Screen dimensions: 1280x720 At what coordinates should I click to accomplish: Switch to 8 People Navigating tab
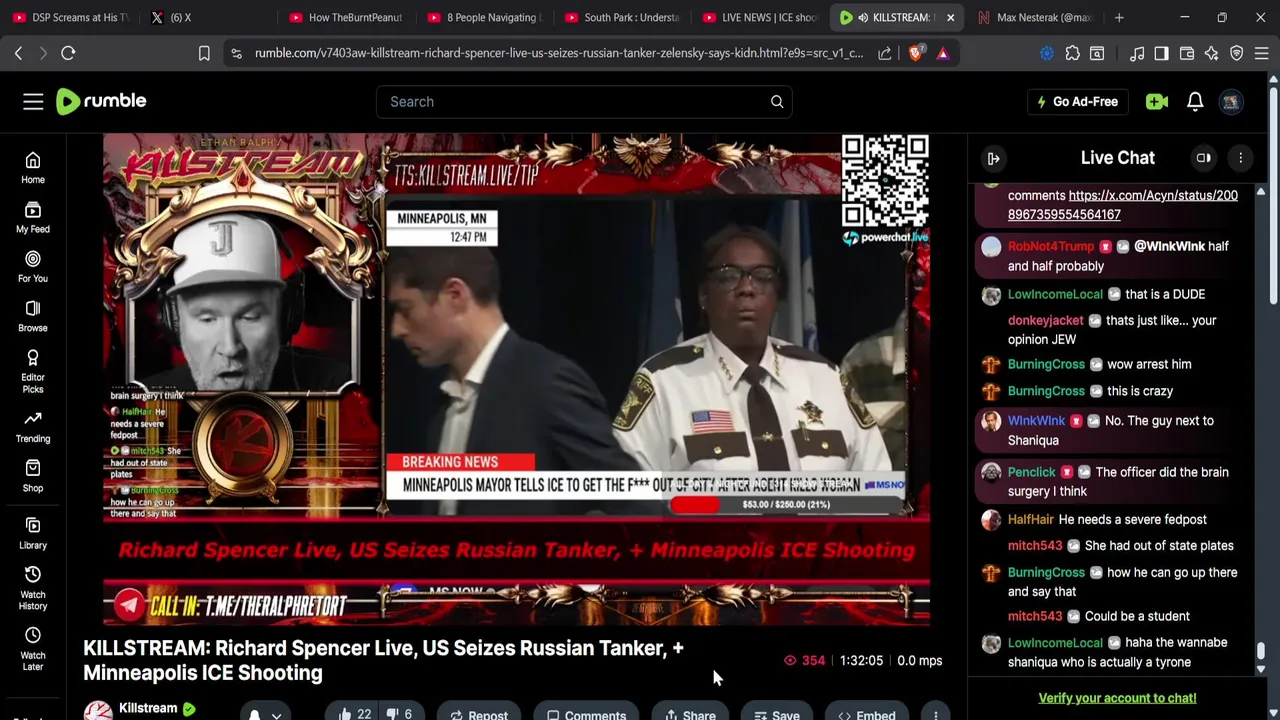tap(483, 17)
